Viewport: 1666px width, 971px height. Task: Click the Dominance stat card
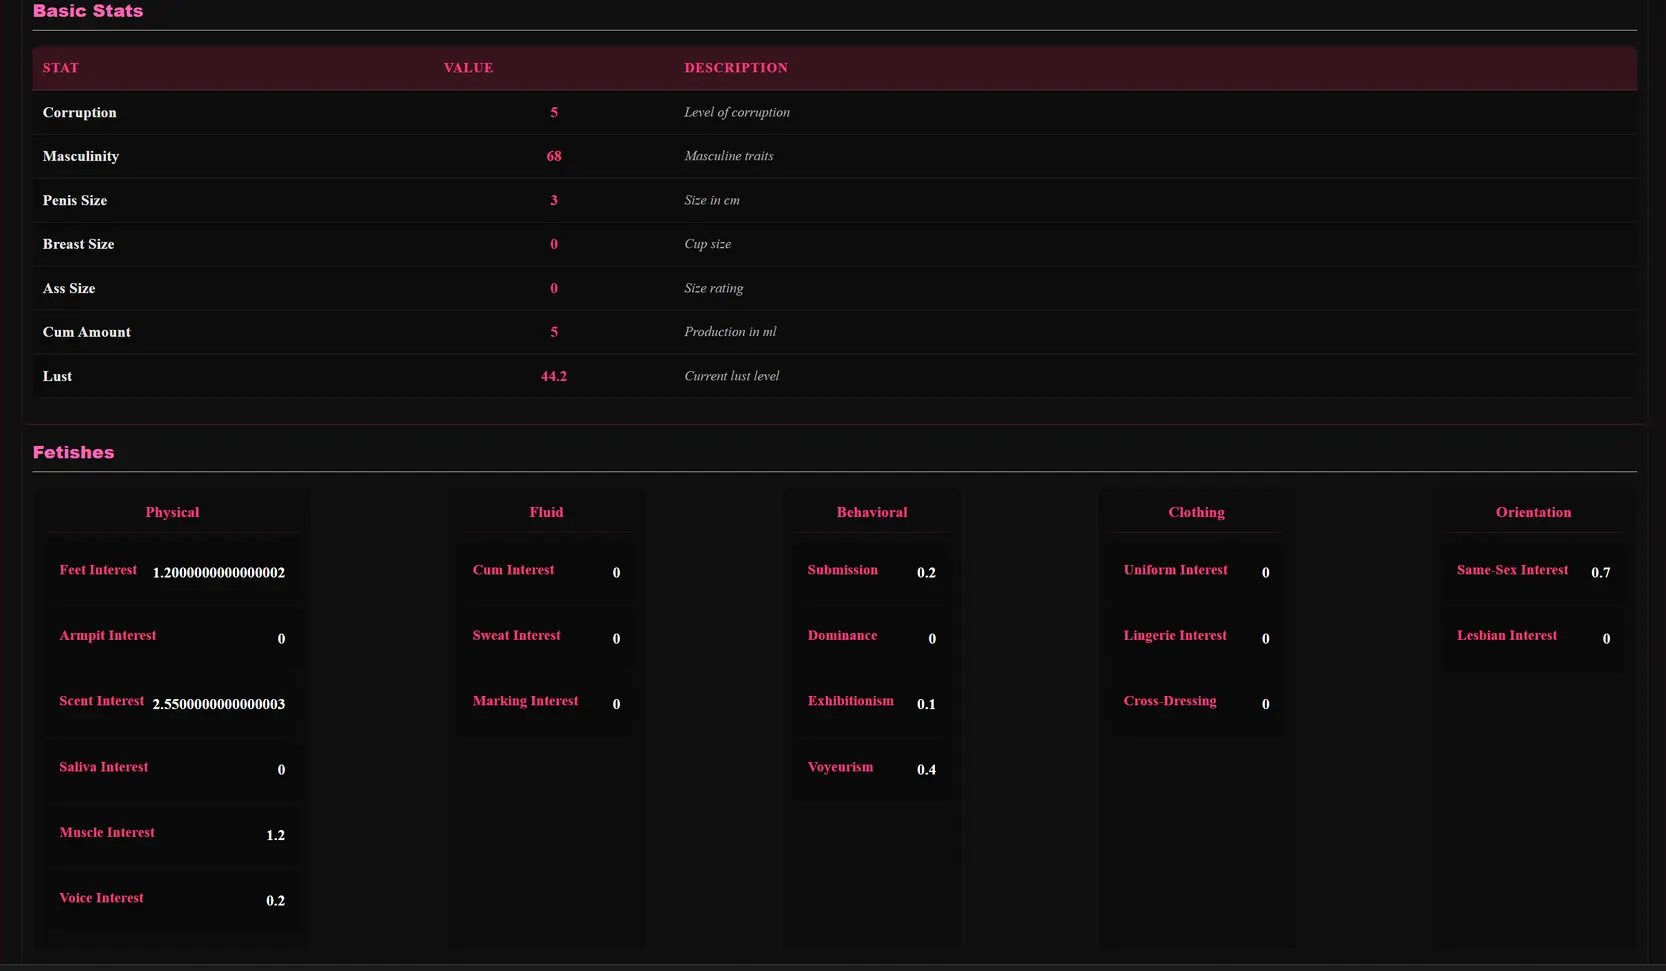871,637
